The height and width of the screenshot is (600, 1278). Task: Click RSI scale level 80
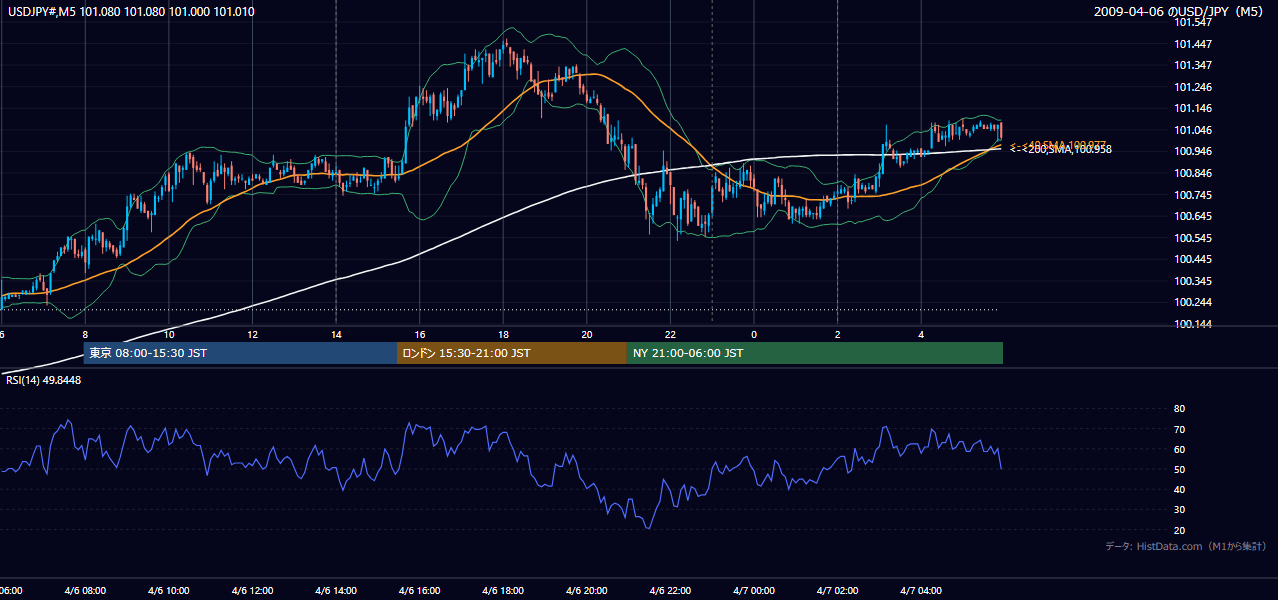(x=1179, y=409)
